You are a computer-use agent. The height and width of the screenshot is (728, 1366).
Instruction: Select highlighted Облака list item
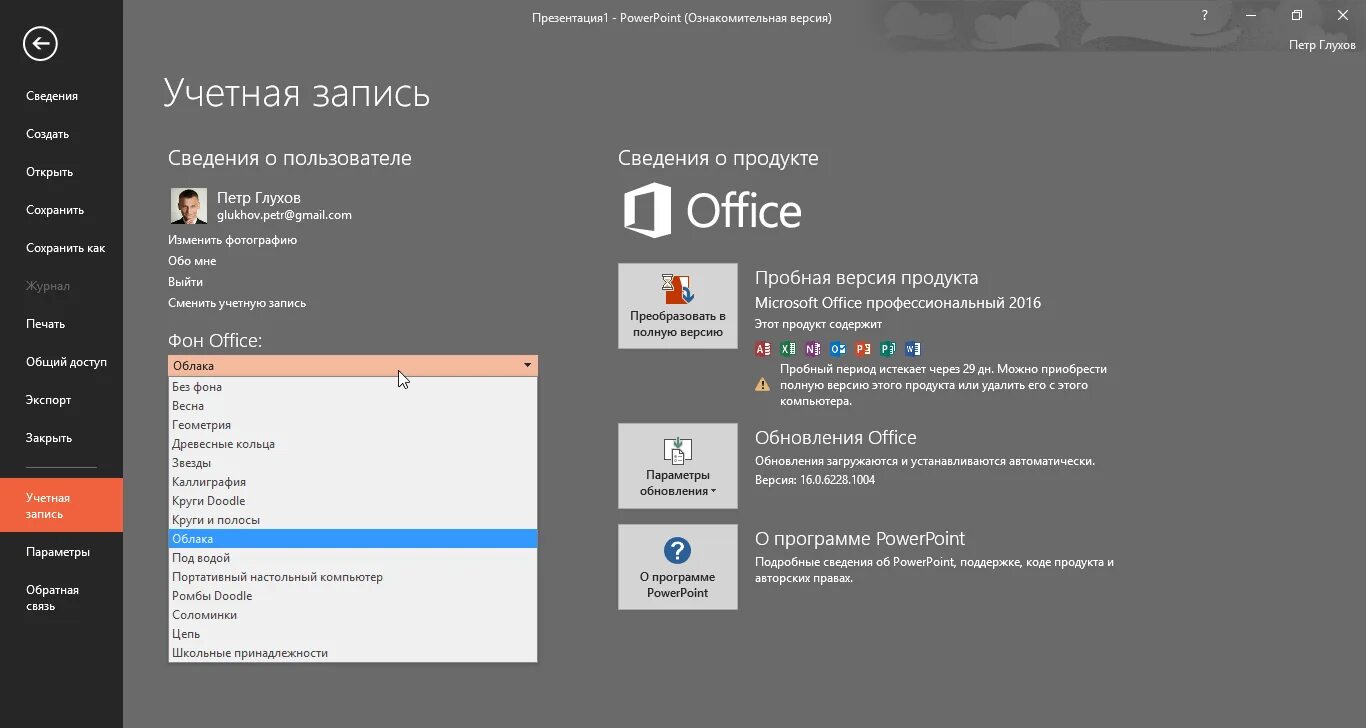[x=353, y=539]
